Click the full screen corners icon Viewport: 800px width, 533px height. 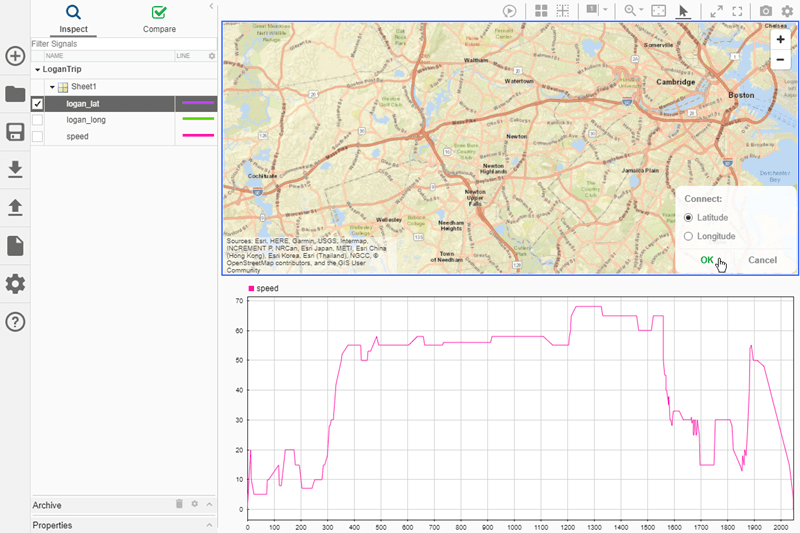[737, 11]
